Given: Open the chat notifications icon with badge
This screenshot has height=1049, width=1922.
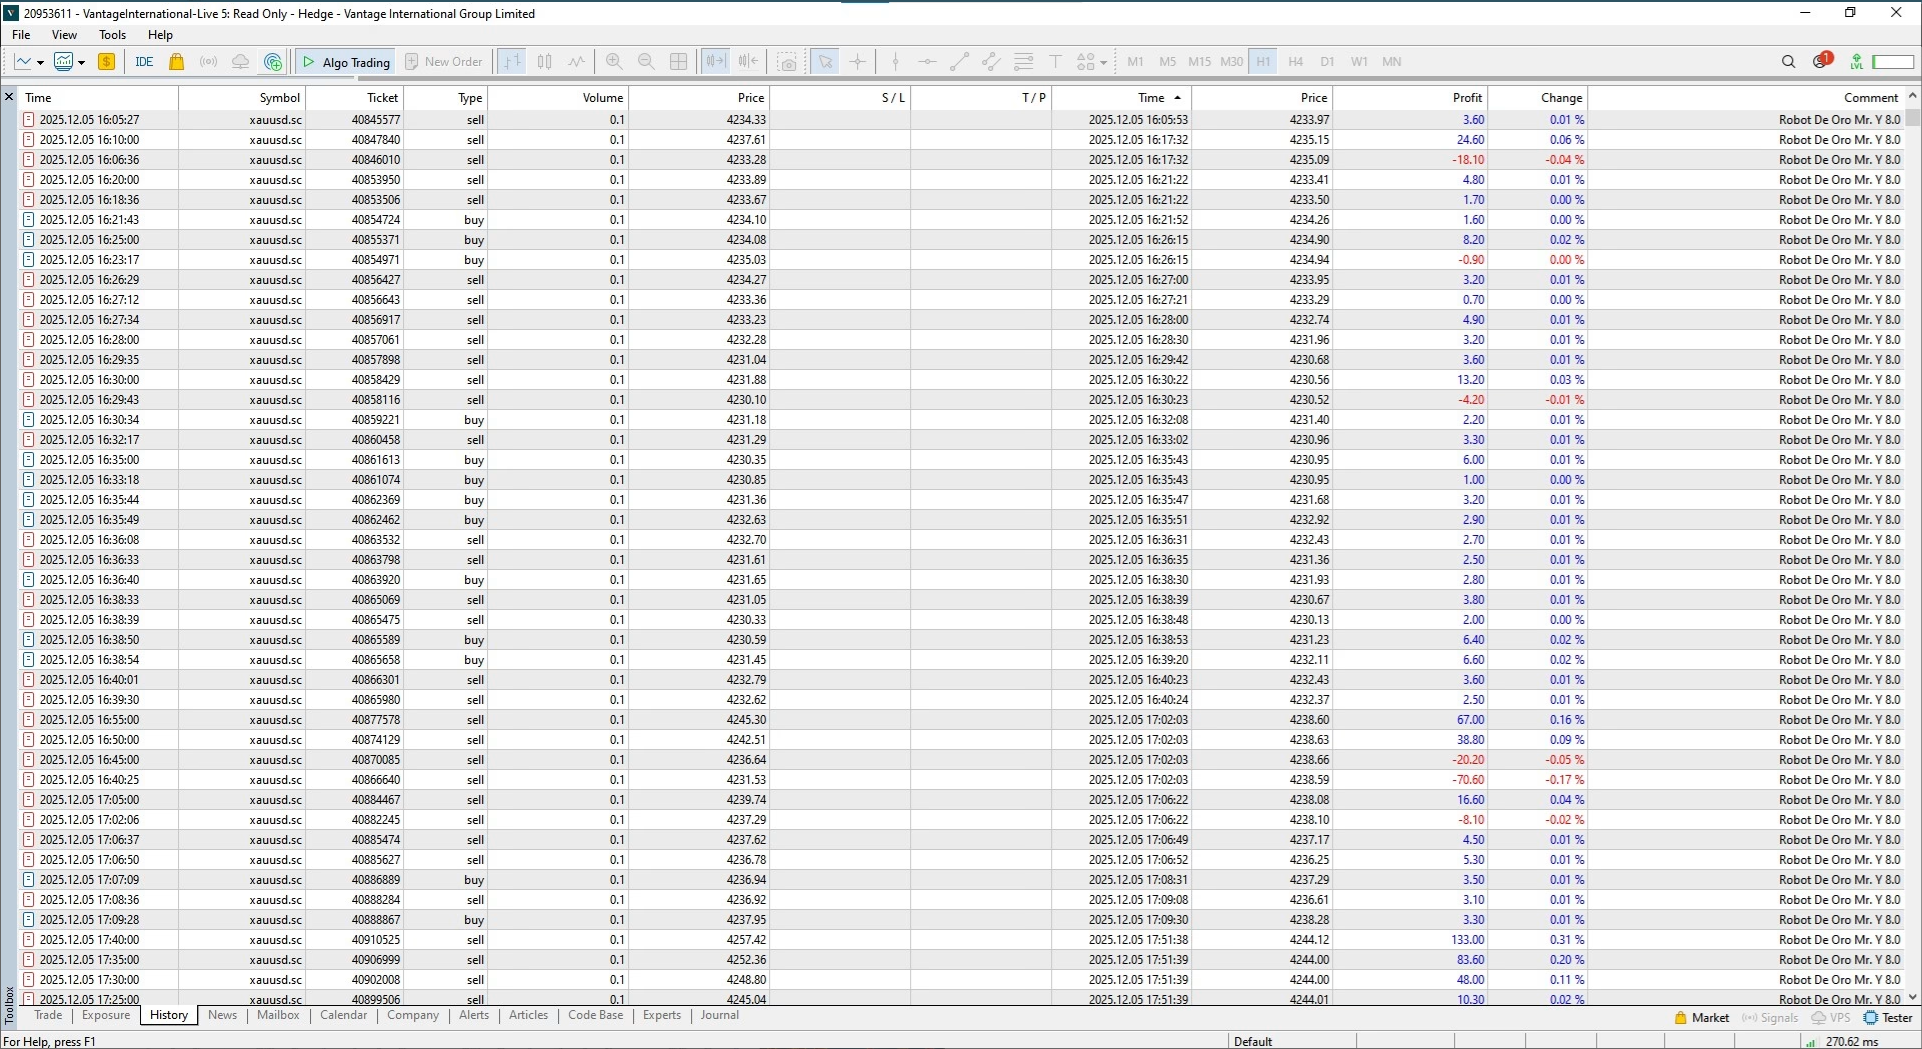Looking at the screenshot, I should pyautogui.click(x=1822, y=61).
